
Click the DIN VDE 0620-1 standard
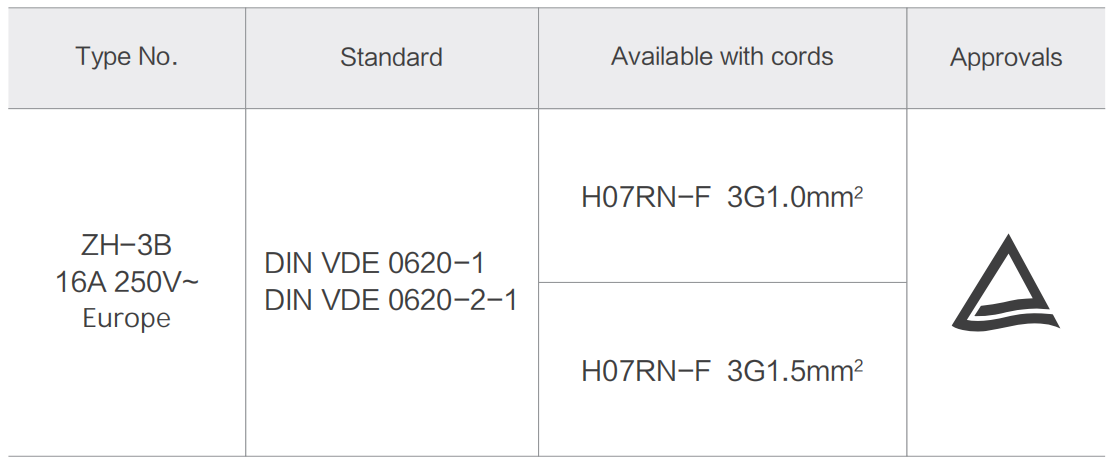[x=374, y=264]
